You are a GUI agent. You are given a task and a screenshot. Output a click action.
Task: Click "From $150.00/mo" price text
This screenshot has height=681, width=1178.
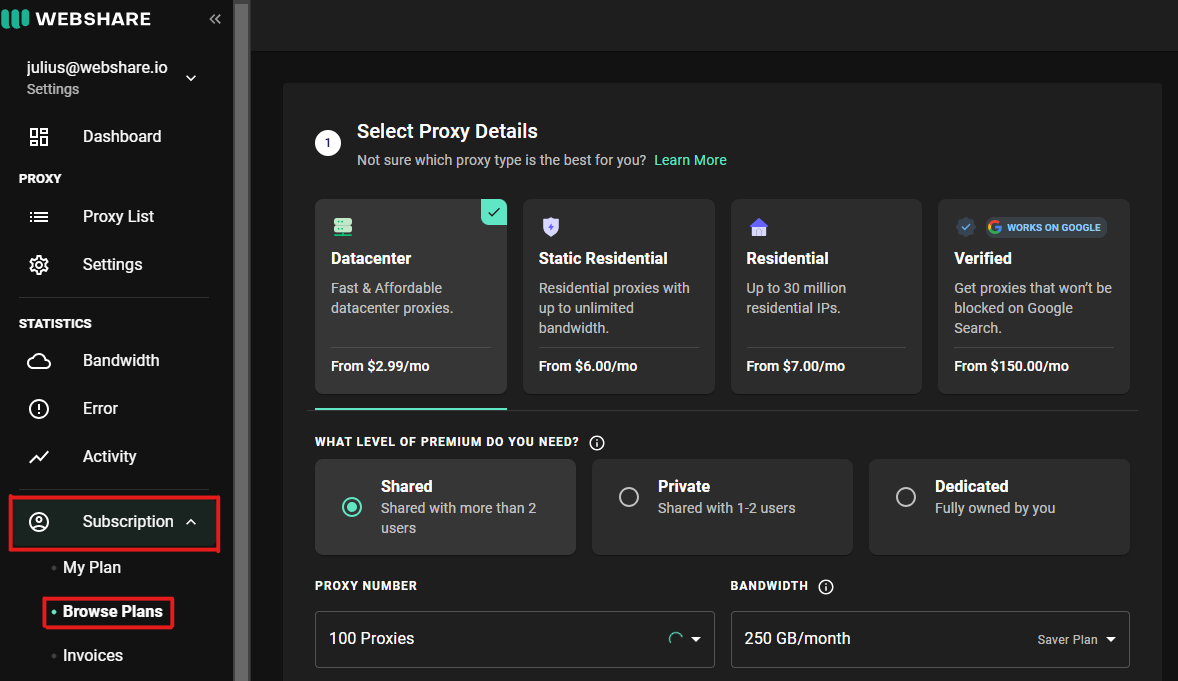pos(1011,366)
